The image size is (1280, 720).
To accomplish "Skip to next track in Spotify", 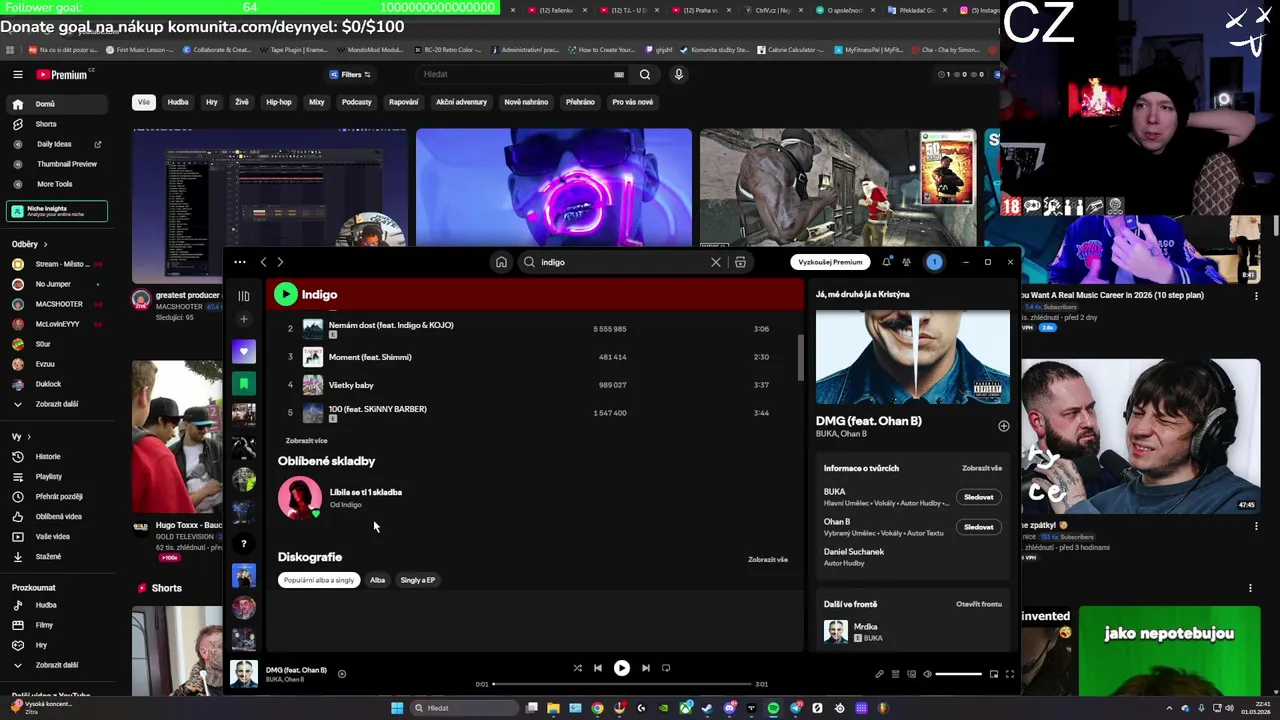I will 646,668.
